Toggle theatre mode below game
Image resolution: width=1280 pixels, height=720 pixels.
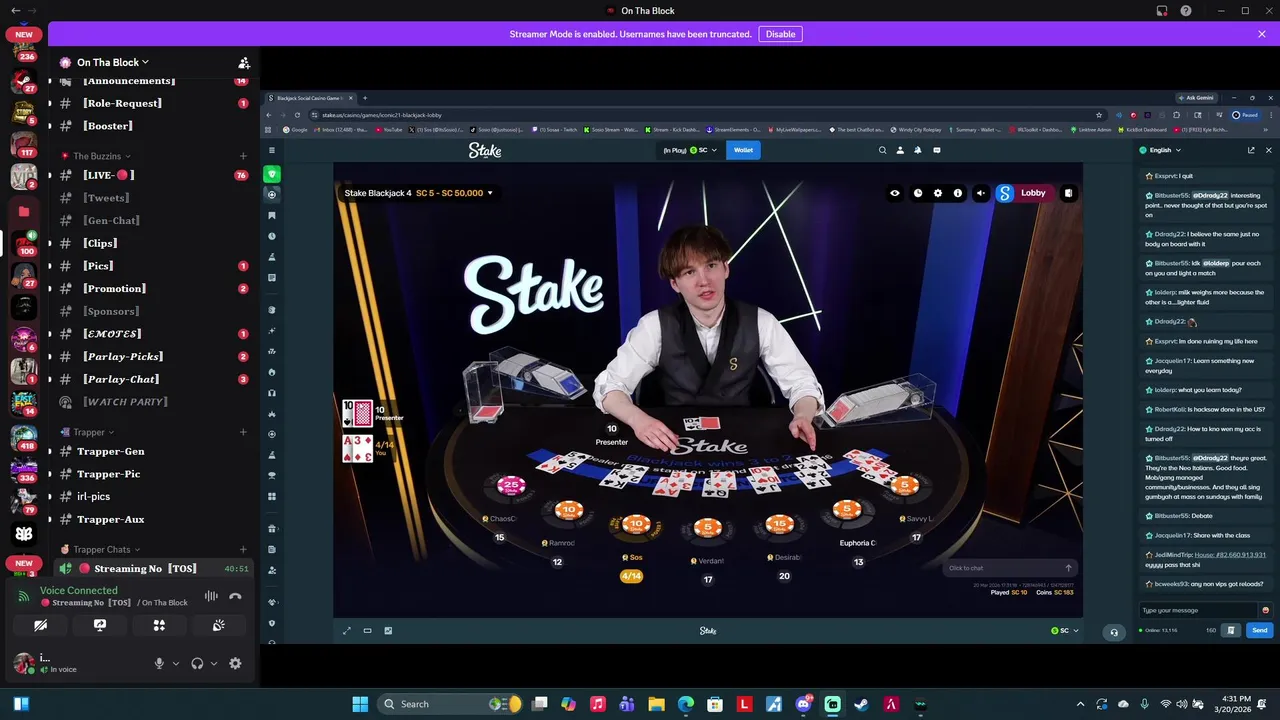[367, 631]
